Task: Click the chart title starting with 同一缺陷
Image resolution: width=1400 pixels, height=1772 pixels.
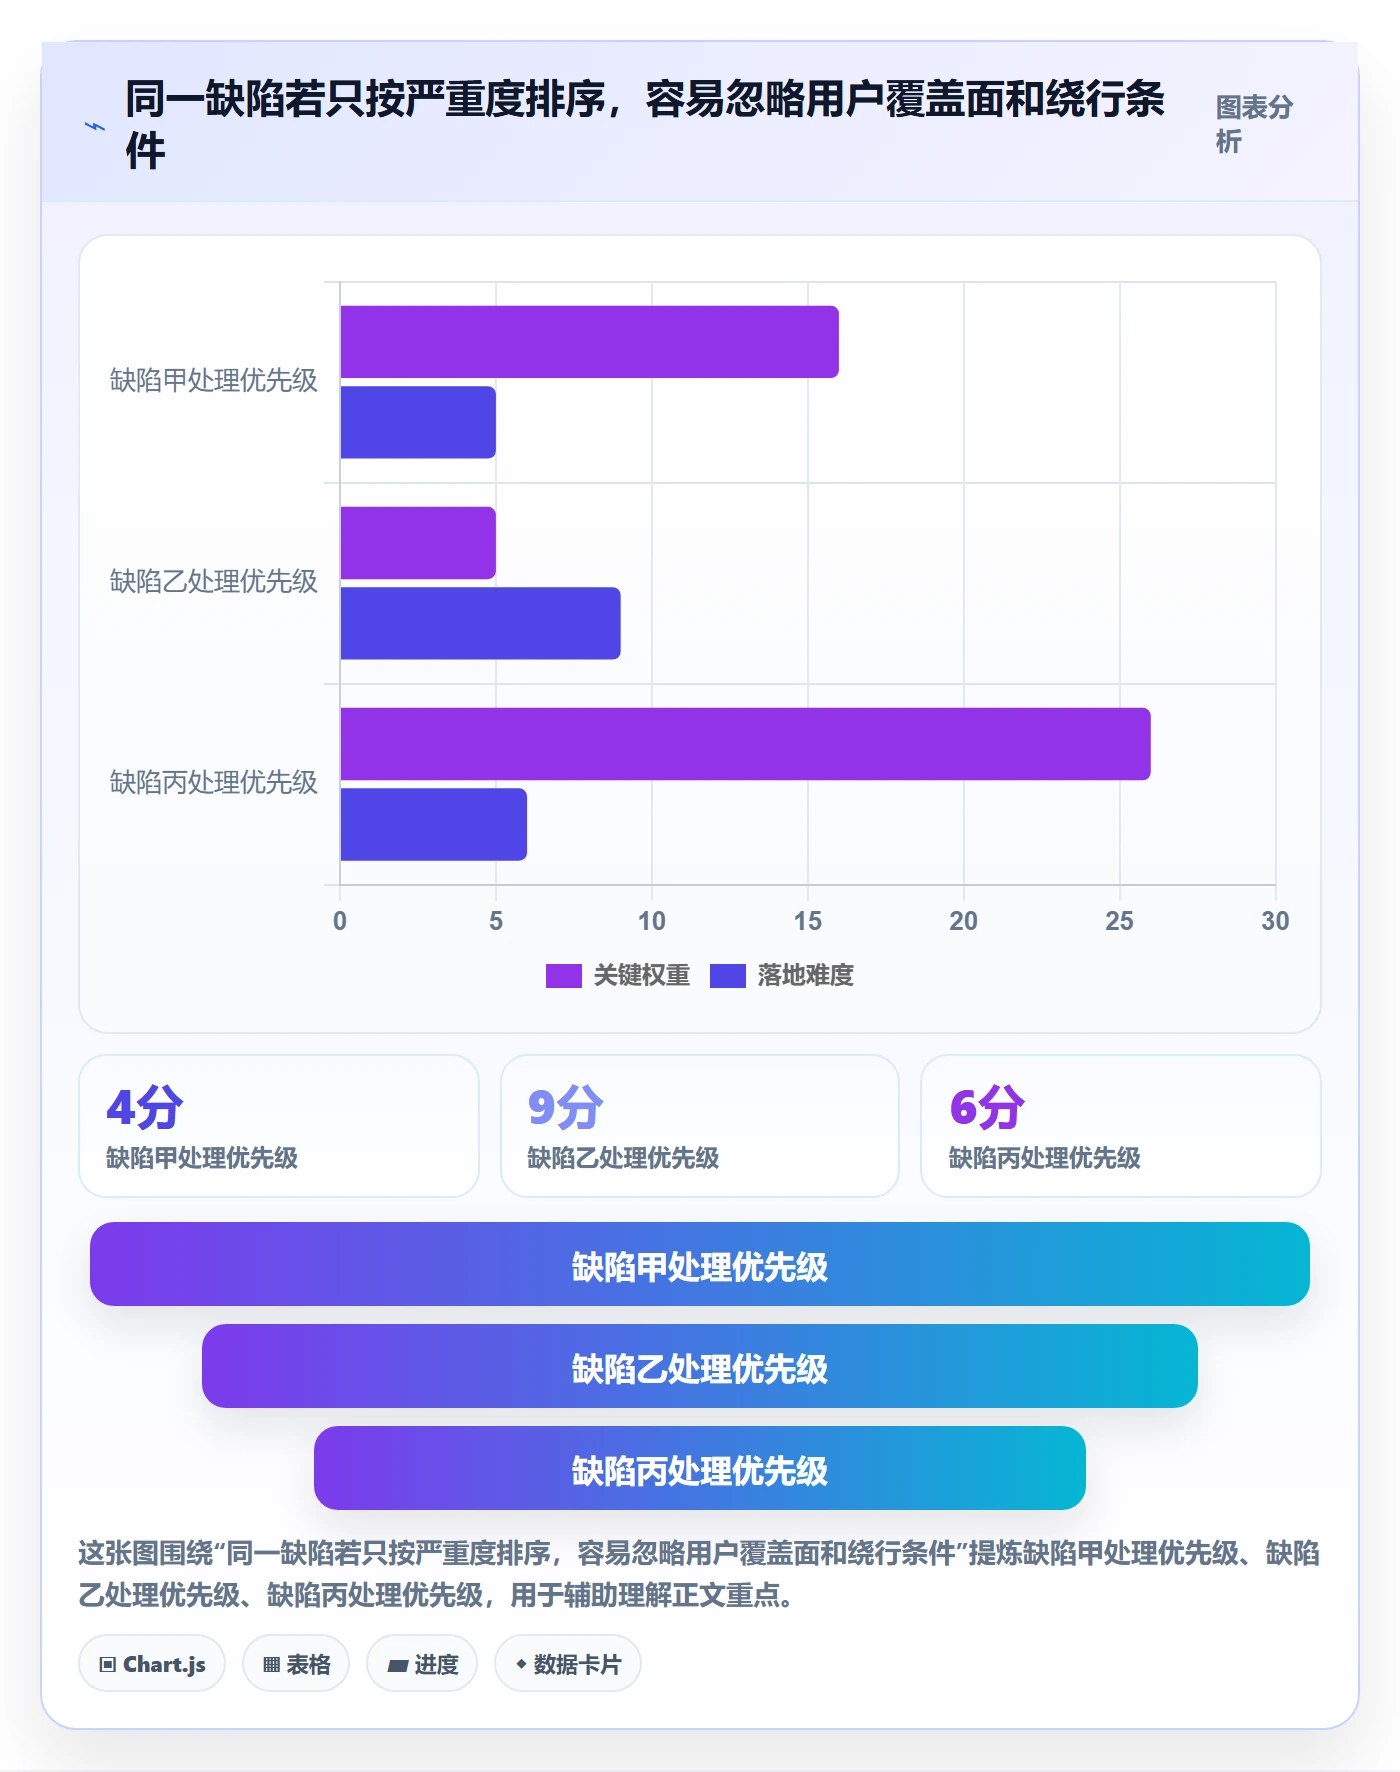Action: (x=645, y=124)
